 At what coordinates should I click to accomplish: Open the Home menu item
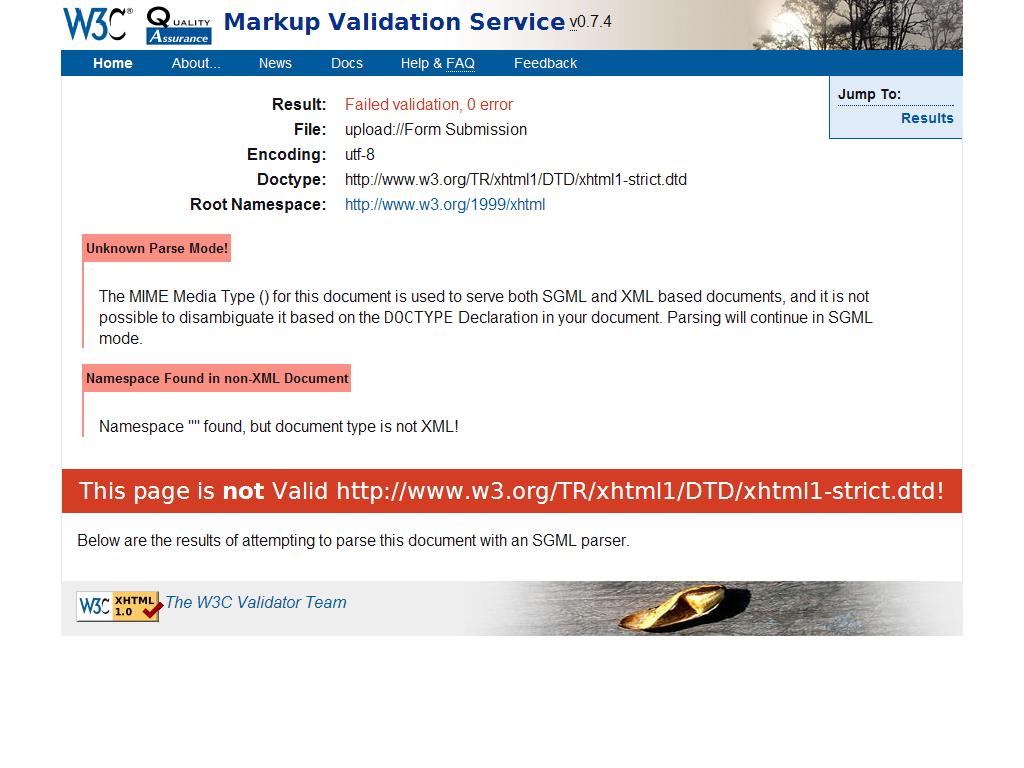[x=112, y=63]
